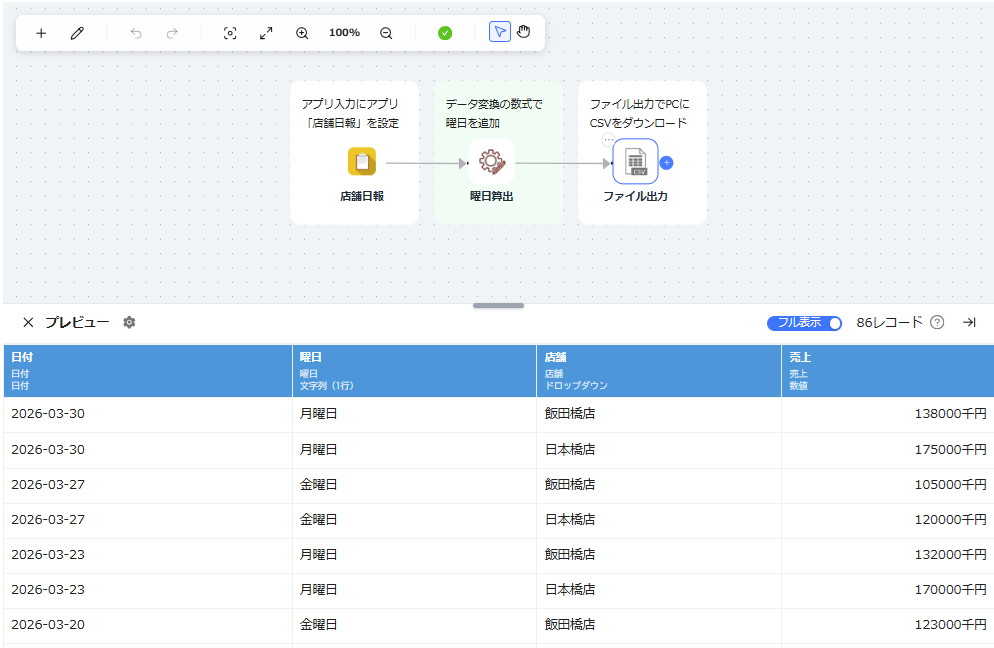994x648 pixels.
Task: Undo the last action
Action: click(x=136, y=33)
